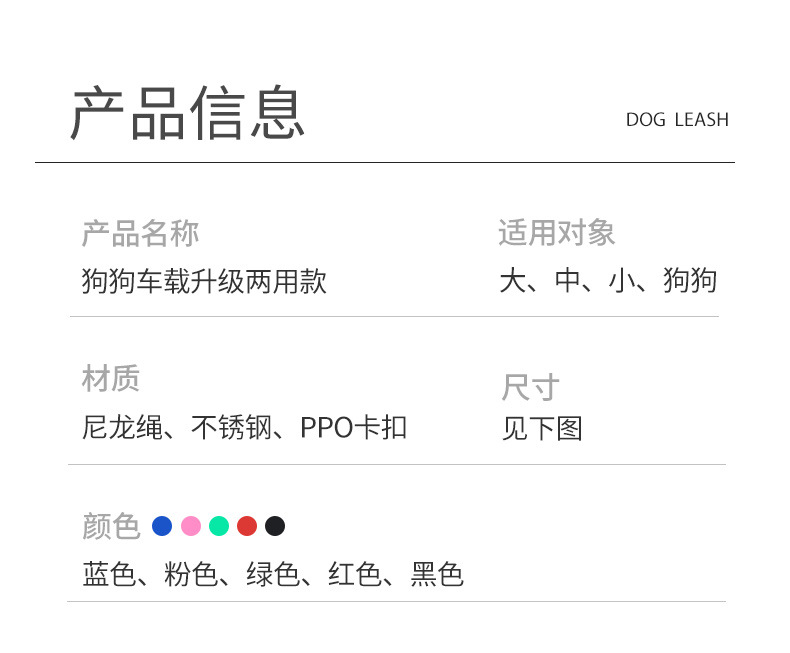Click the 颜色 label

tap(111, 526)
